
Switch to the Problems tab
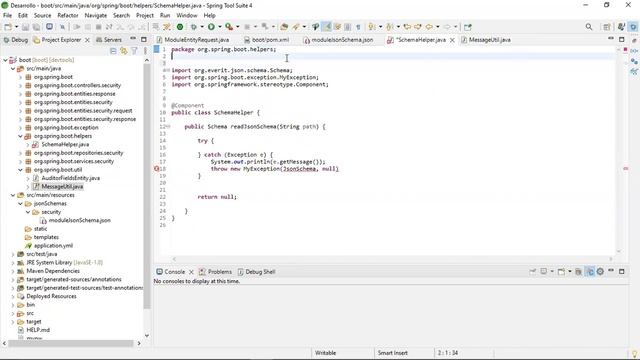tap(216, 272)
